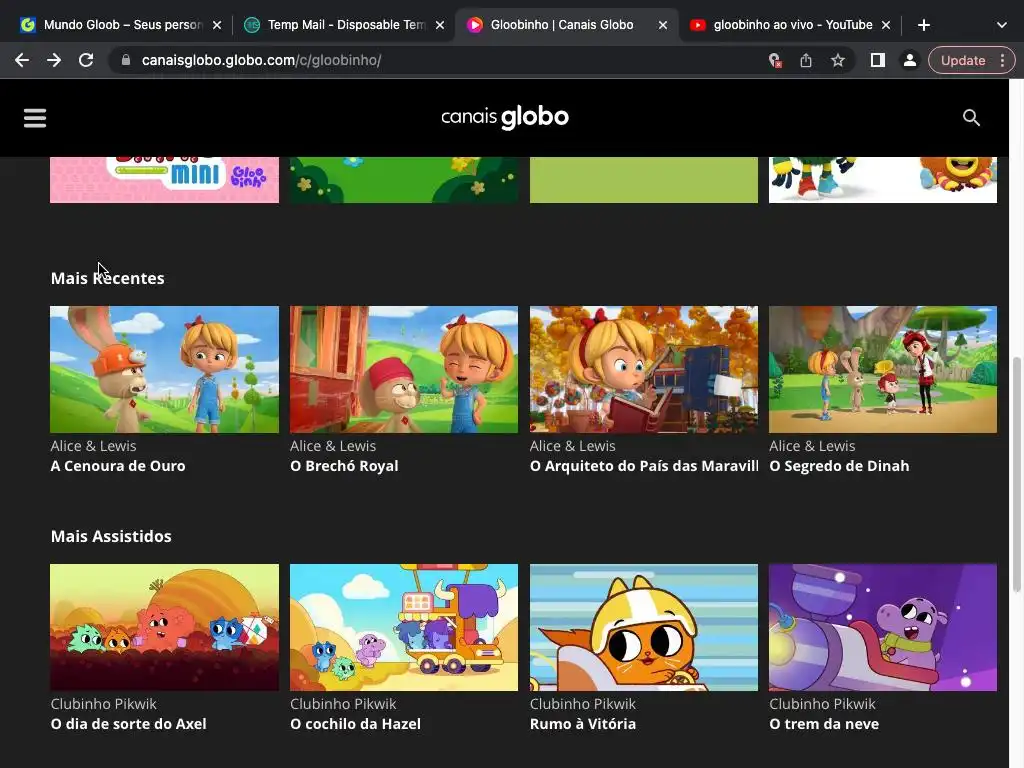This screenshot has height=768, width=1024.
Task: Open the plain light green banner thumbnail
Action: 644,180
